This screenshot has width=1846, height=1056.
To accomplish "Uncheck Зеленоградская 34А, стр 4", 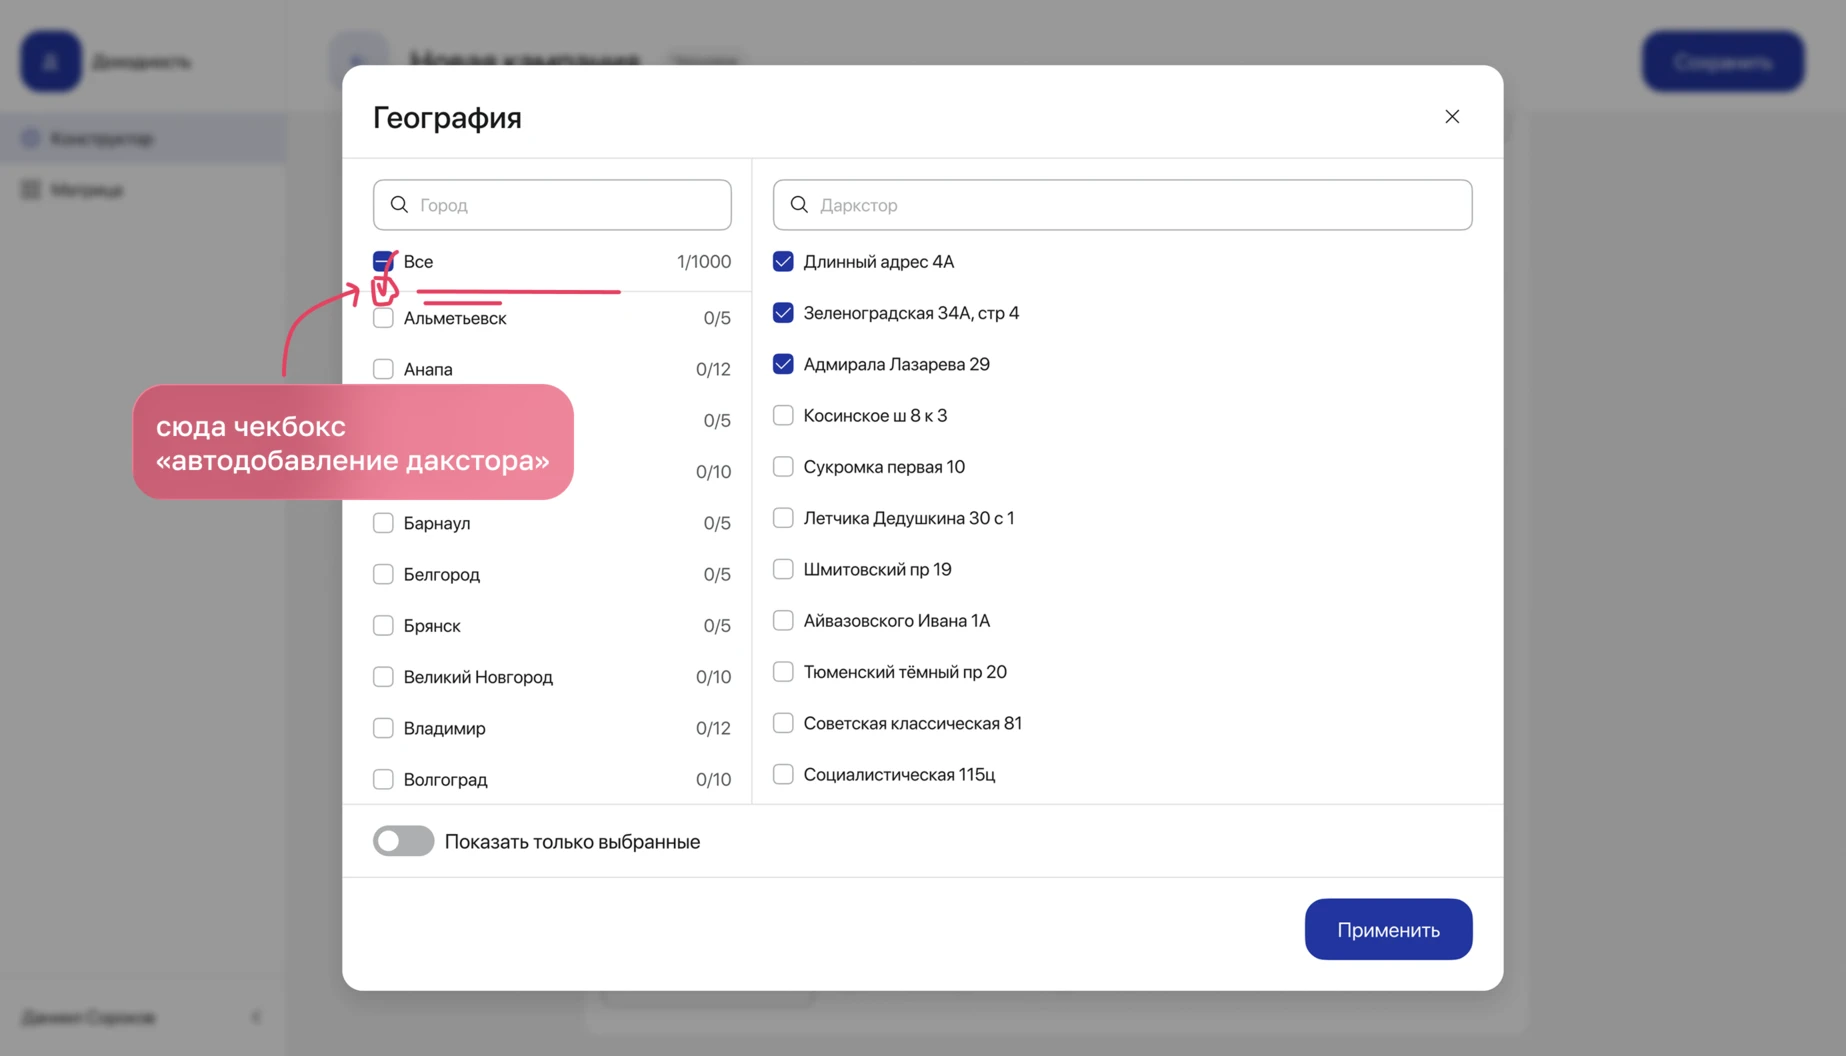I will pos(783,313).
